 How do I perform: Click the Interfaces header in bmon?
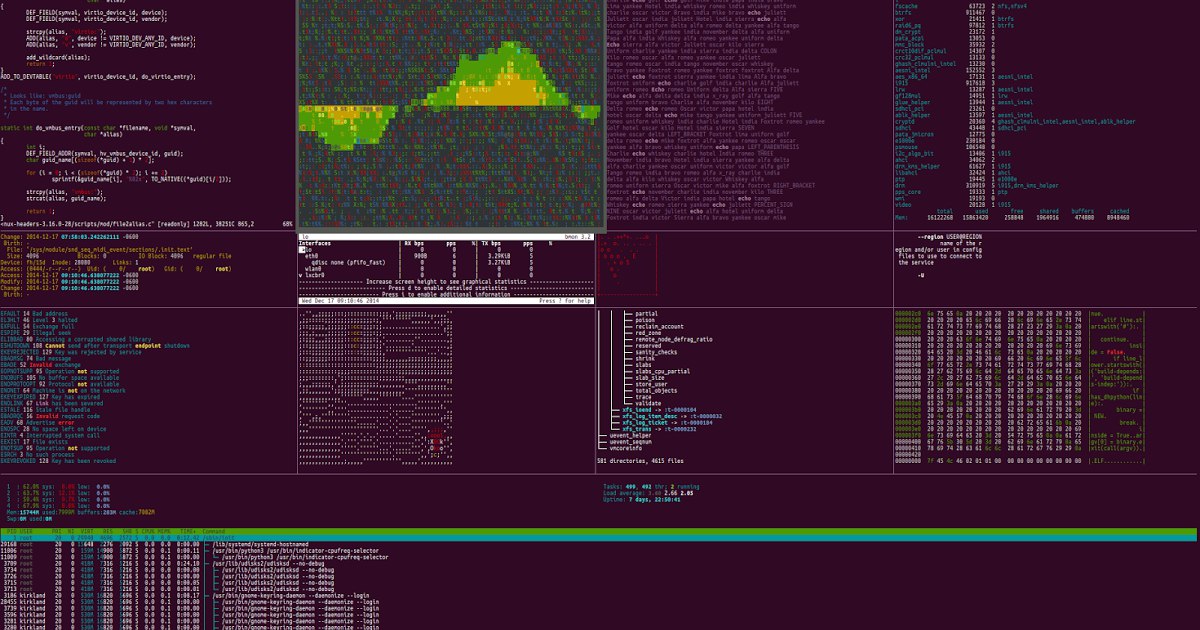315,243
